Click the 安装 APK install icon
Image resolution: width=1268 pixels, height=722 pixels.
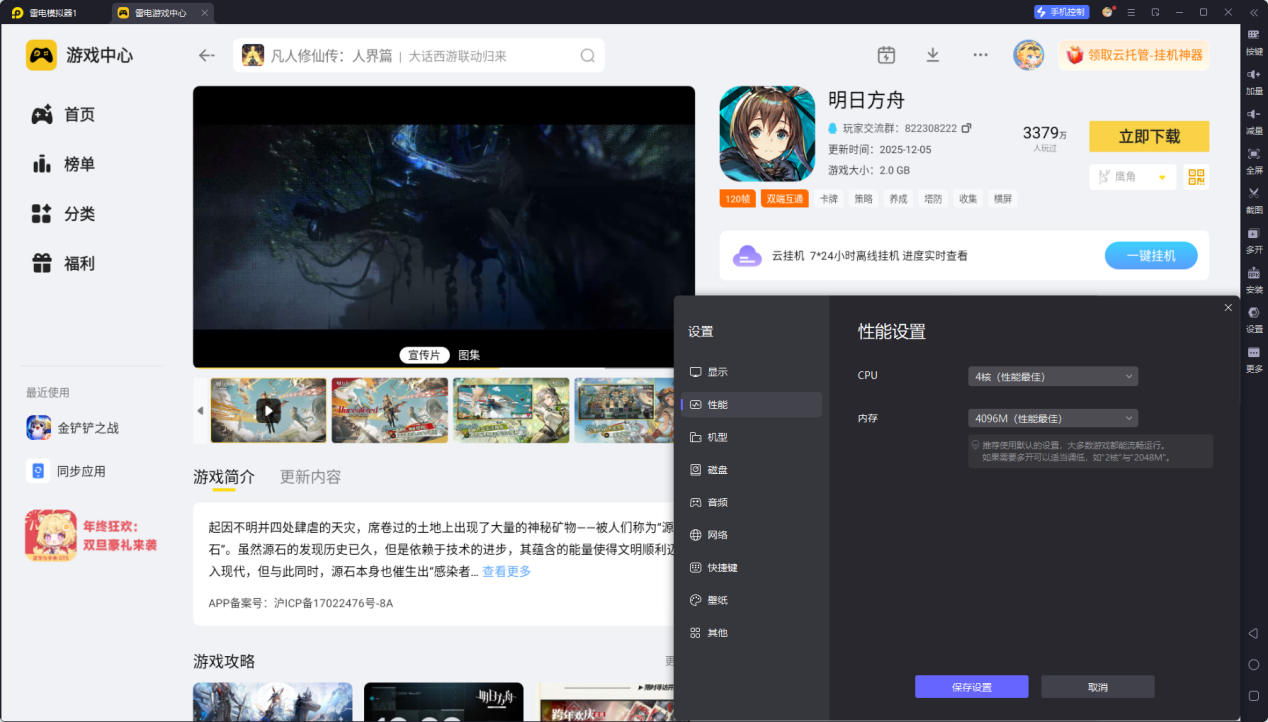pyautogui.click(x=1254, y=272)
